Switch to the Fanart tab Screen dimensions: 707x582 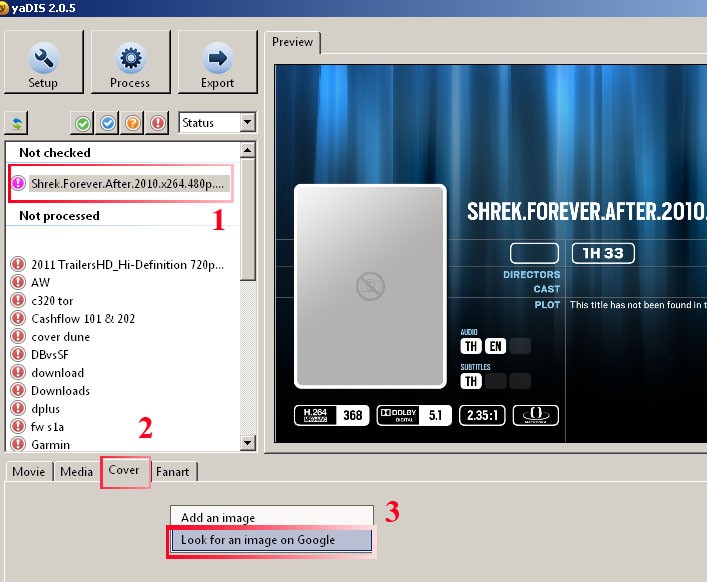[173, 472]
